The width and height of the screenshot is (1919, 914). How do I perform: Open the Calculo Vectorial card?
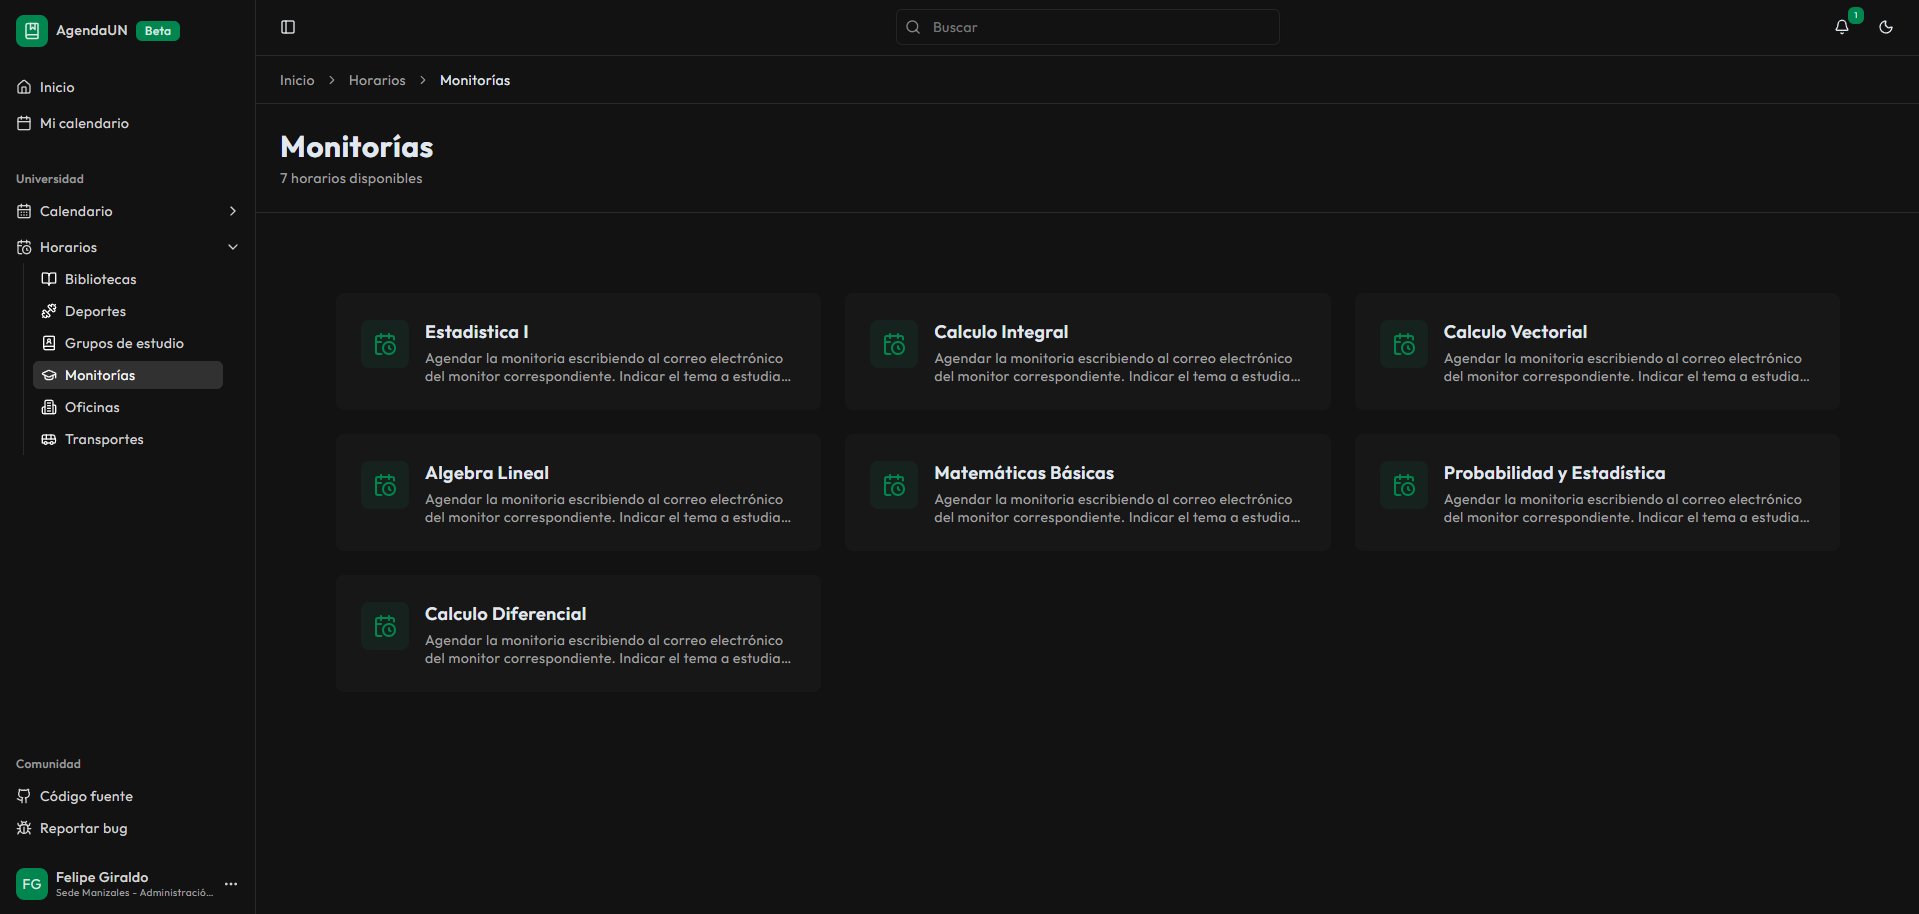tap(1597, 351)
